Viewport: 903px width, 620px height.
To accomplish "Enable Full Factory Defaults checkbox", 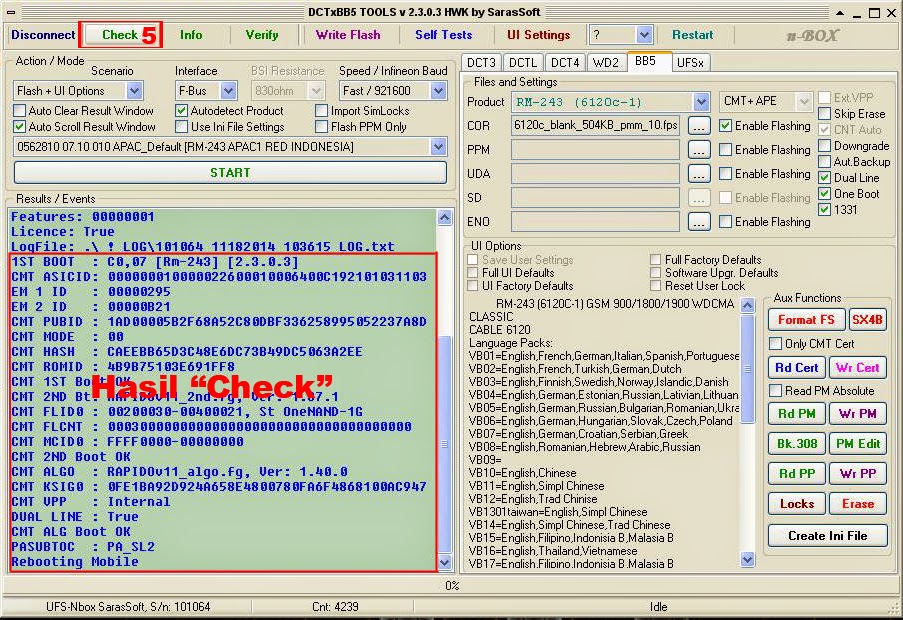I will click(655, 259).
